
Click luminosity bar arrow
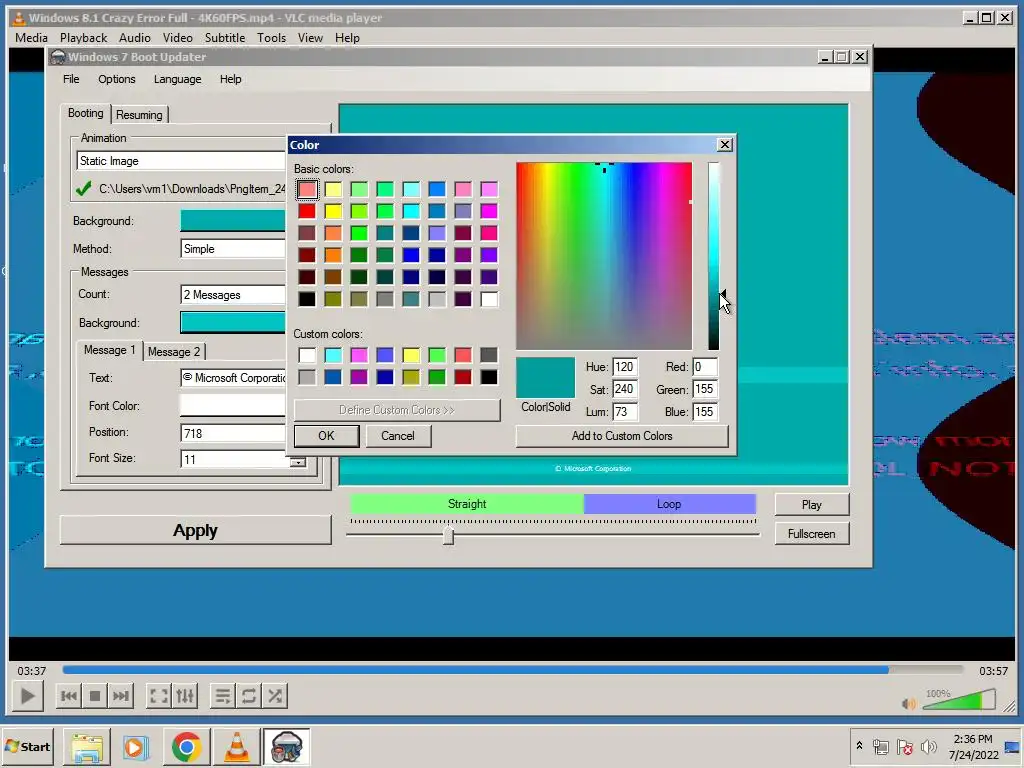coord(723,295)
